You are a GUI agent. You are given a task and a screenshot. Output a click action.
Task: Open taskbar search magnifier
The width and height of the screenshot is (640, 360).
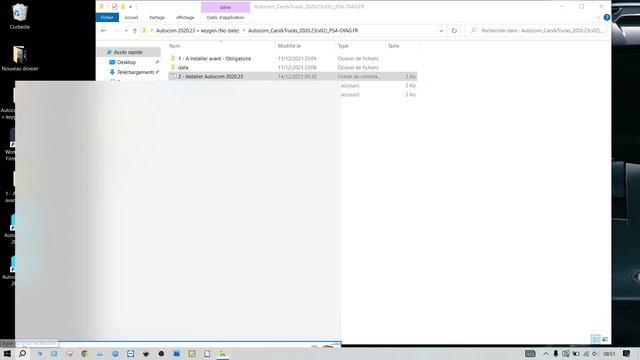point(23,353)
